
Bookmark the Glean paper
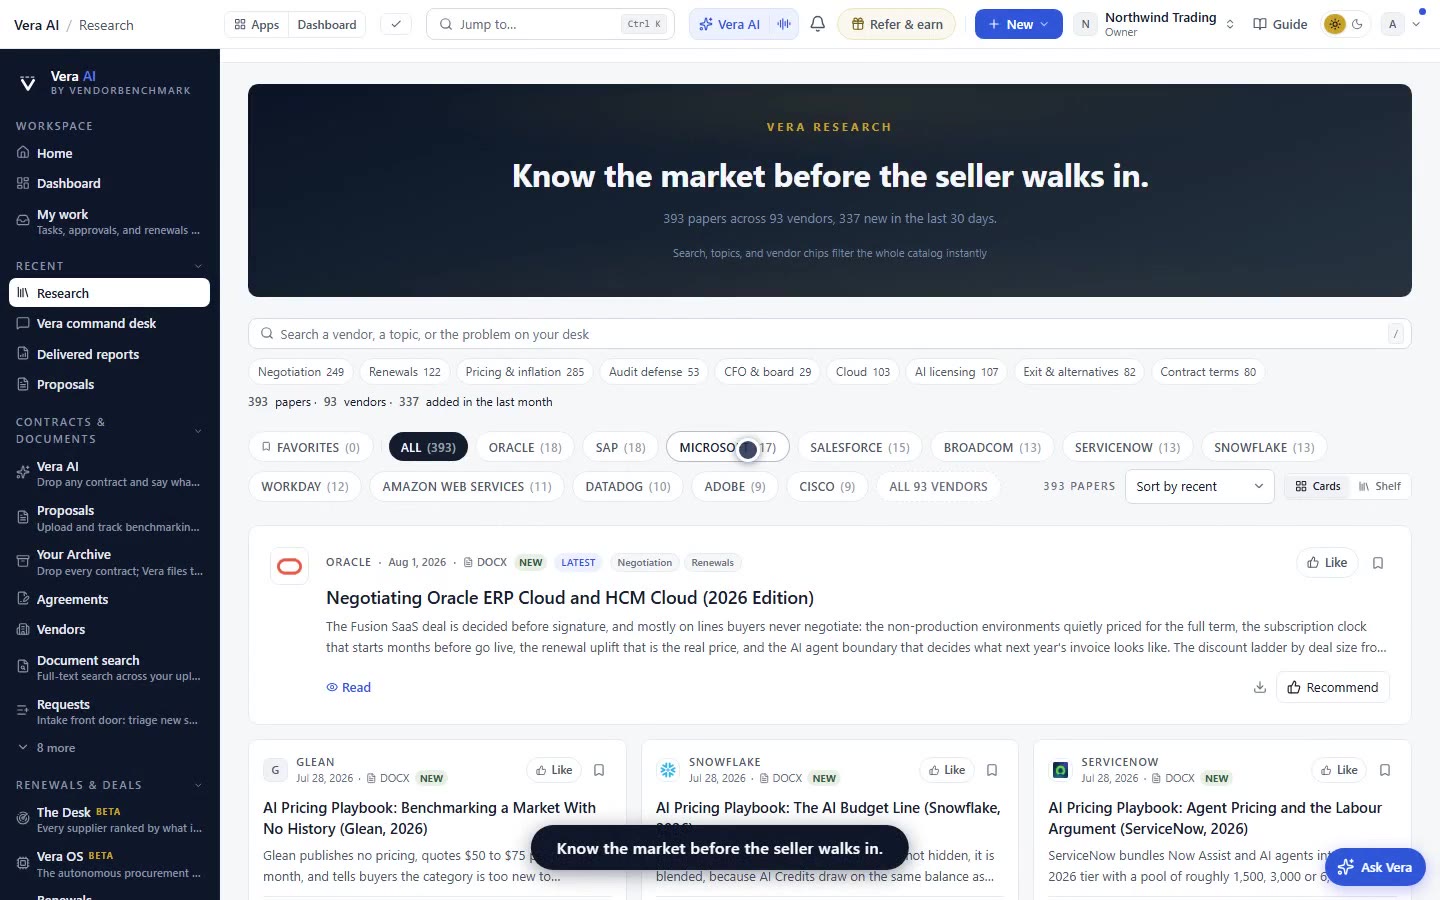[x=599, y=770]
